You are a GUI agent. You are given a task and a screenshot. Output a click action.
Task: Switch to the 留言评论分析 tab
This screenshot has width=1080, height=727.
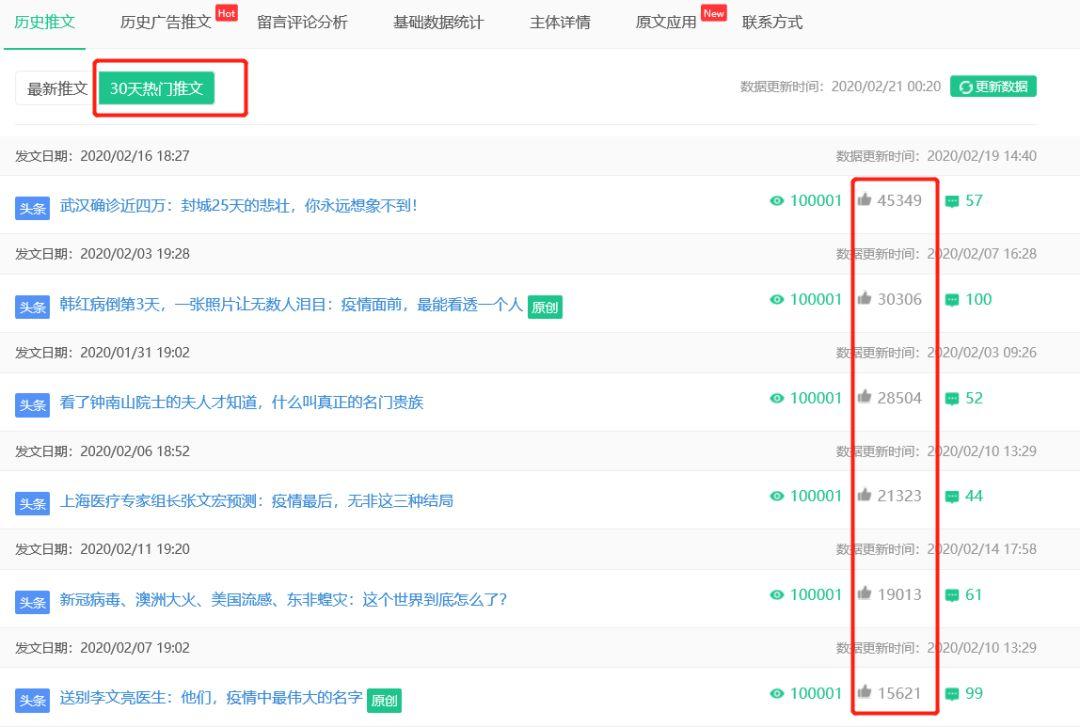point(302,22)
